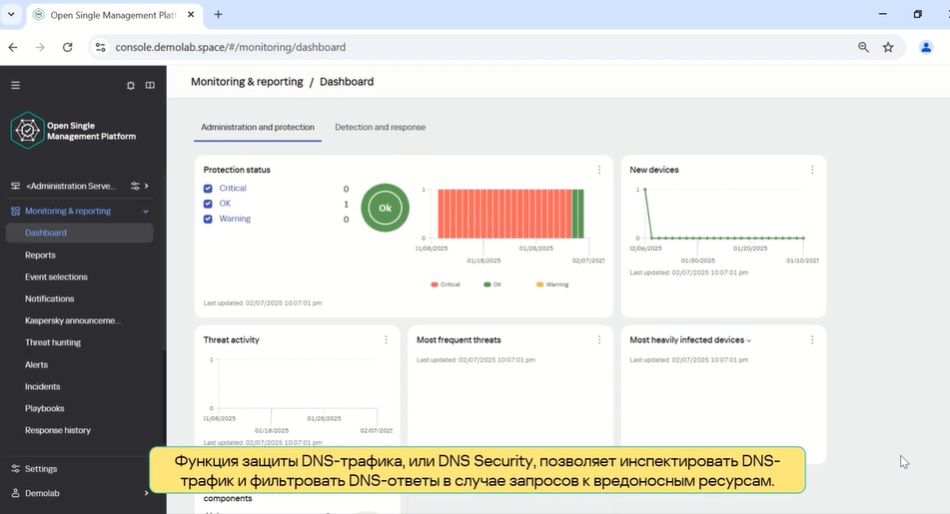Click the green OK bar in protection chart
This screenshot has height=514, width=950.
point(578,213)
